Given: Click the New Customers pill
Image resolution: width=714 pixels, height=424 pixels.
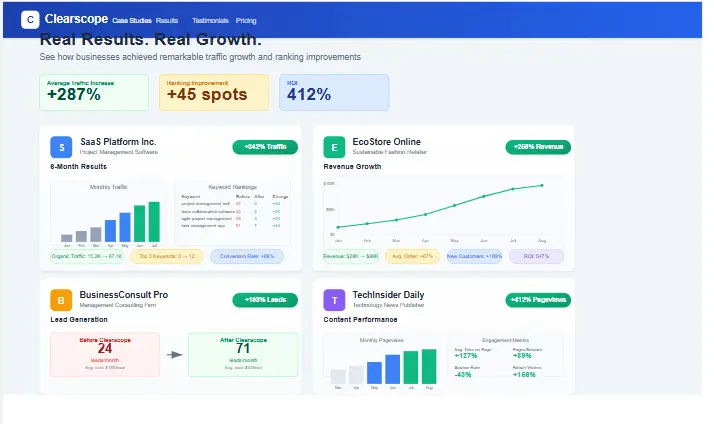Looking at the screenshot, I should click(474, 256).
